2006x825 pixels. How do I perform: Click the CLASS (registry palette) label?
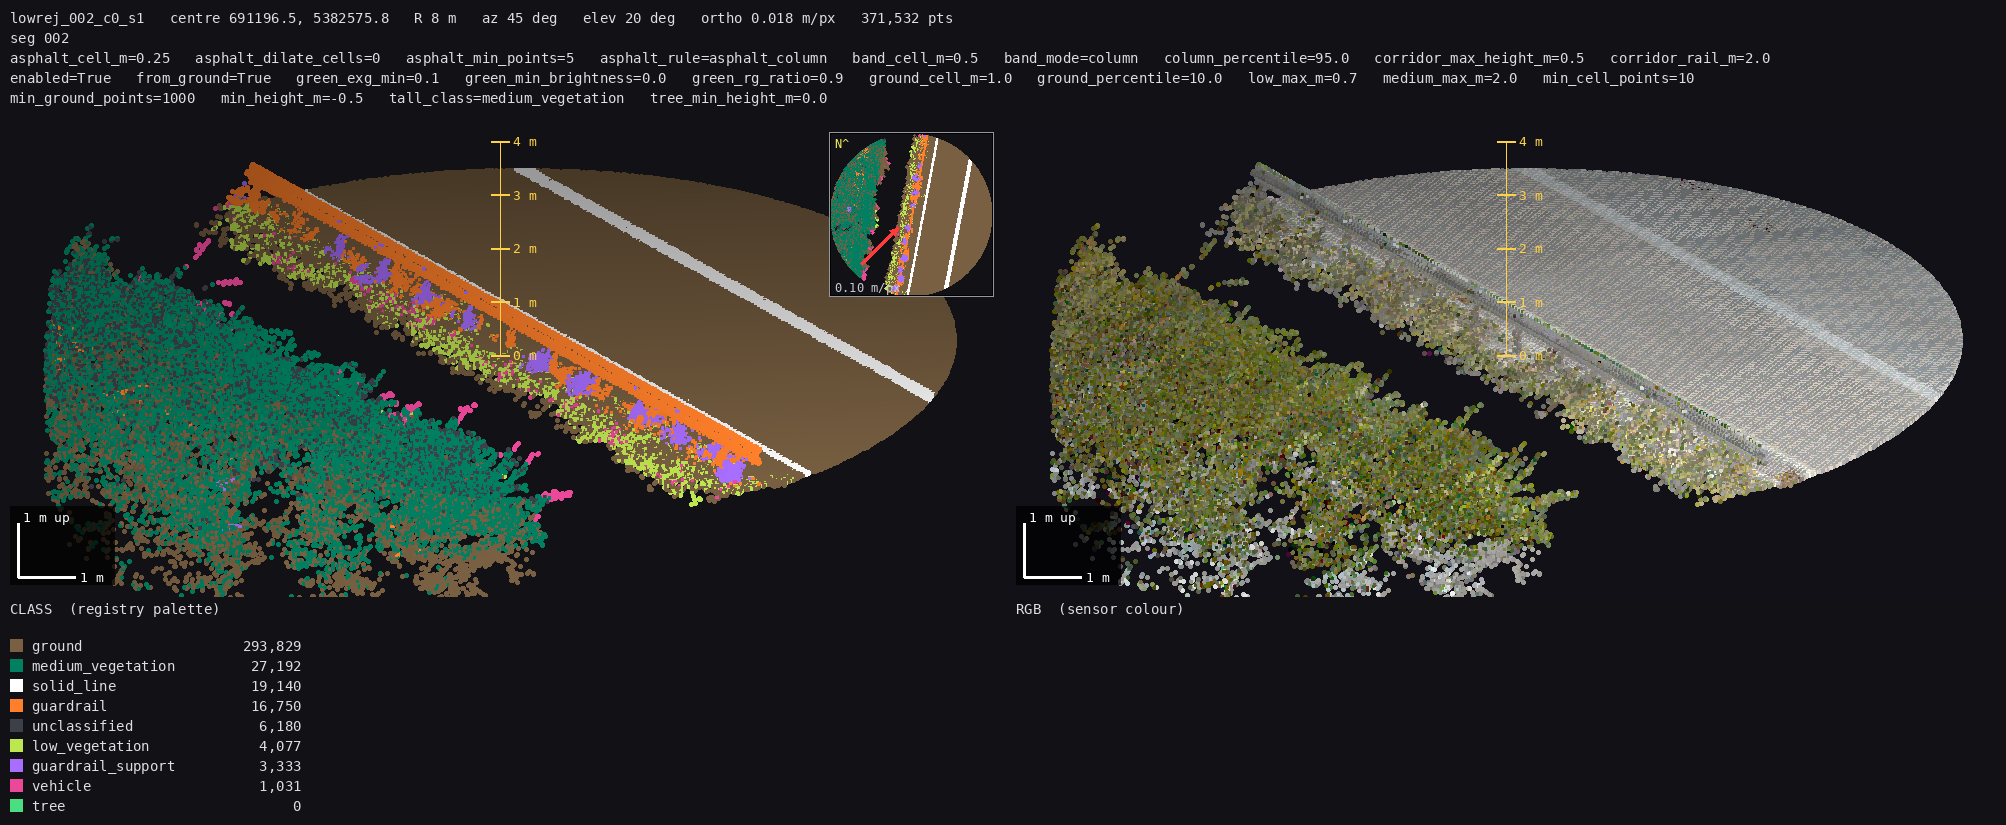point(115,609)
